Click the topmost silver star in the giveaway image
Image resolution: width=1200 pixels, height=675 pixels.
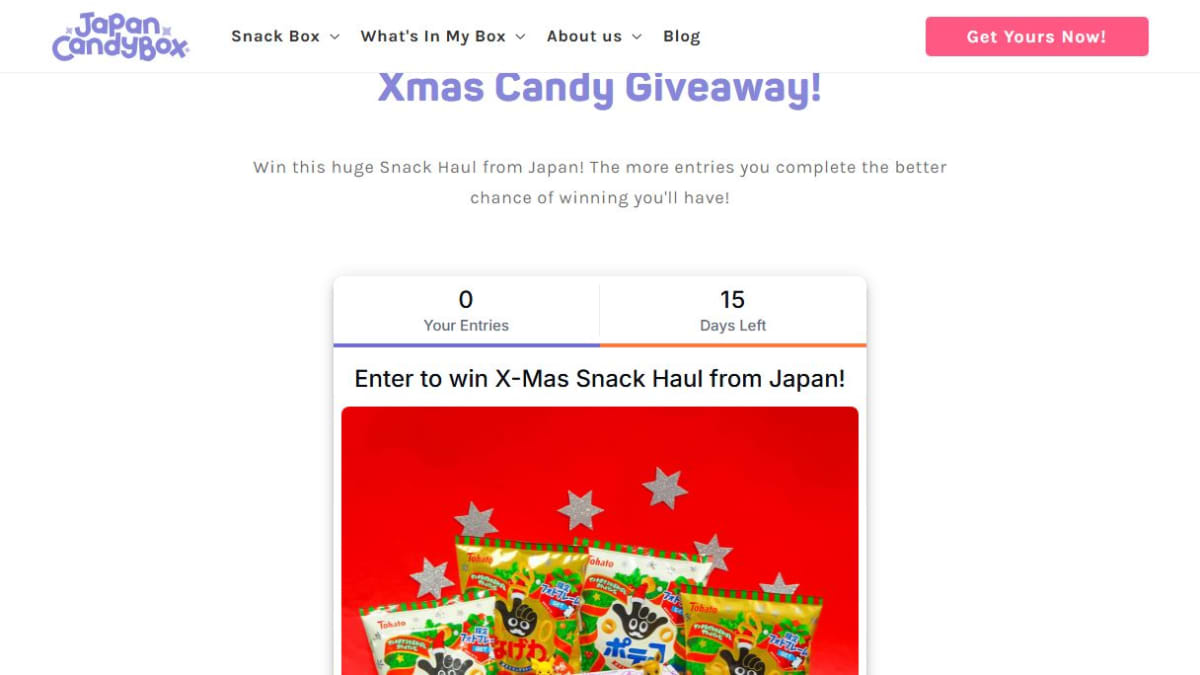[x=664, y=488]
